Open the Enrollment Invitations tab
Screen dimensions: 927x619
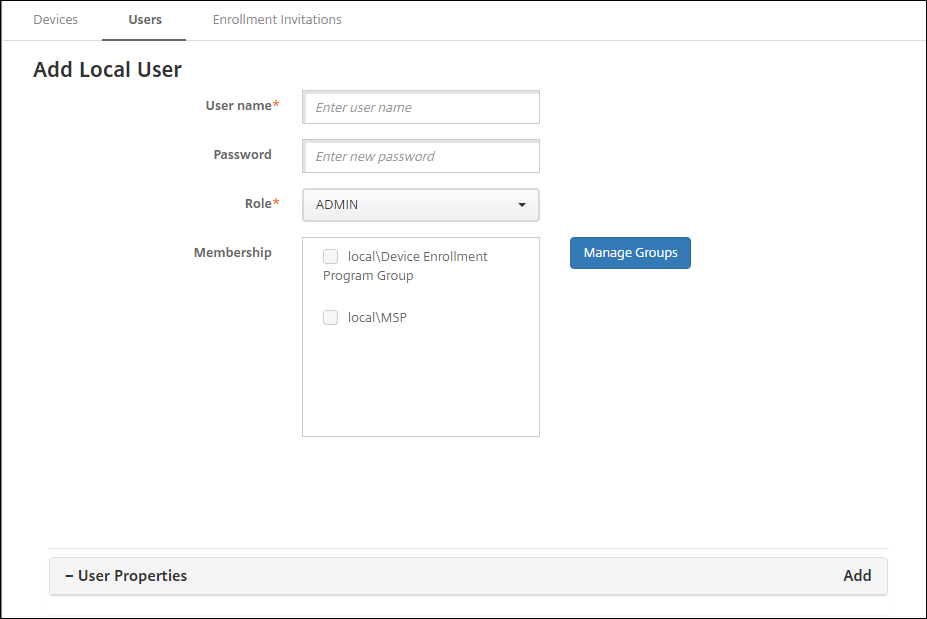coord(277,20)
